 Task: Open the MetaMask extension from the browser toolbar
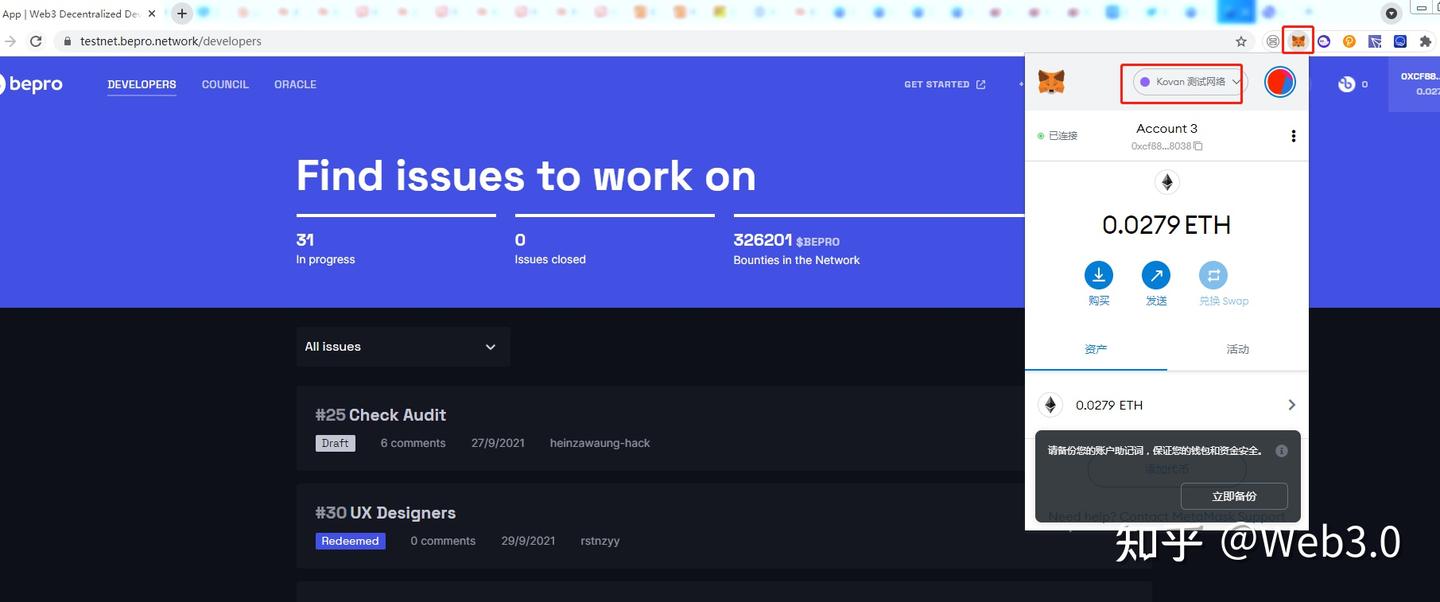coord(1297,40)
